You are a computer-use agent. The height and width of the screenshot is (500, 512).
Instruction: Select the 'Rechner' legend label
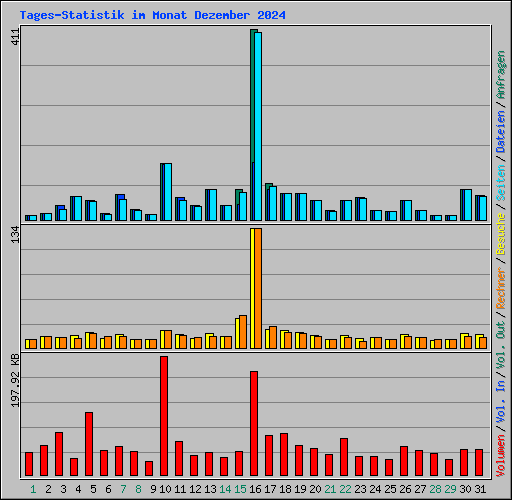tap(501, 288)
